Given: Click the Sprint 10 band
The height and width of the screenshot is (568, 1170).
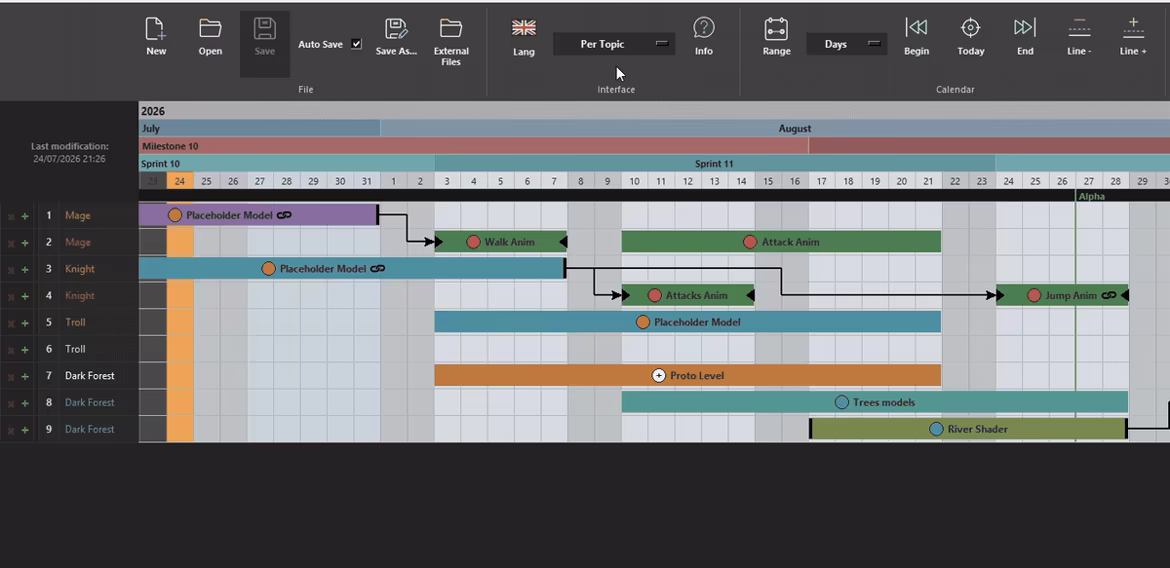Looking at the screenshot, I should pos(287,163).
